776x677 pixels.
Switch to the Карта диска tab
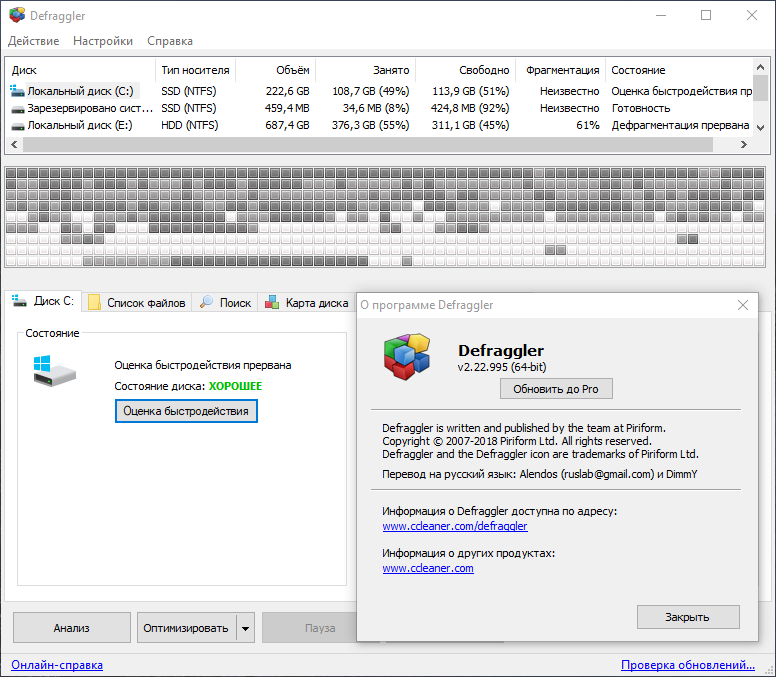pyautogui.click(x=307, y=302)
